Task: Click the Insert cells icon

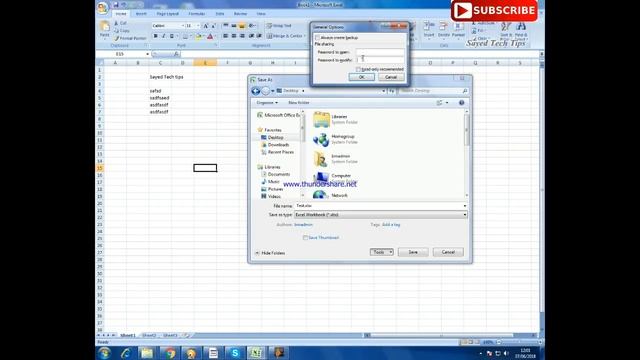Action: (429, 27)
